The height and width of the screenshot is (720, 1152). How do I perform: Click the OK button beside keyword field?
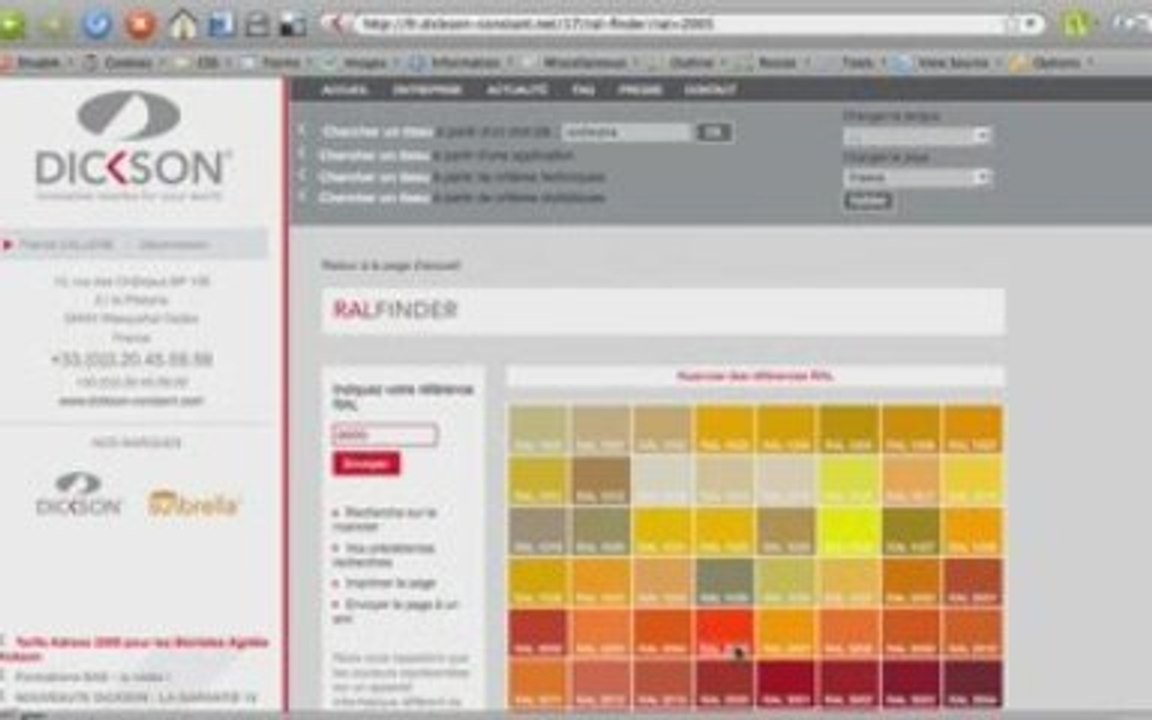pos(713,132)
